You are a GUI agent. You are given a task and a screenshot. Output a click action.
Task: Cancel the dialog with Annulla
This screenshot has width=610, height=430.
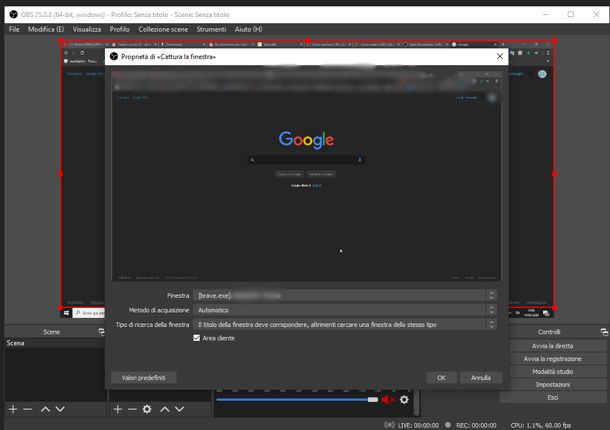pyautogui.click(x=481, y=377)
